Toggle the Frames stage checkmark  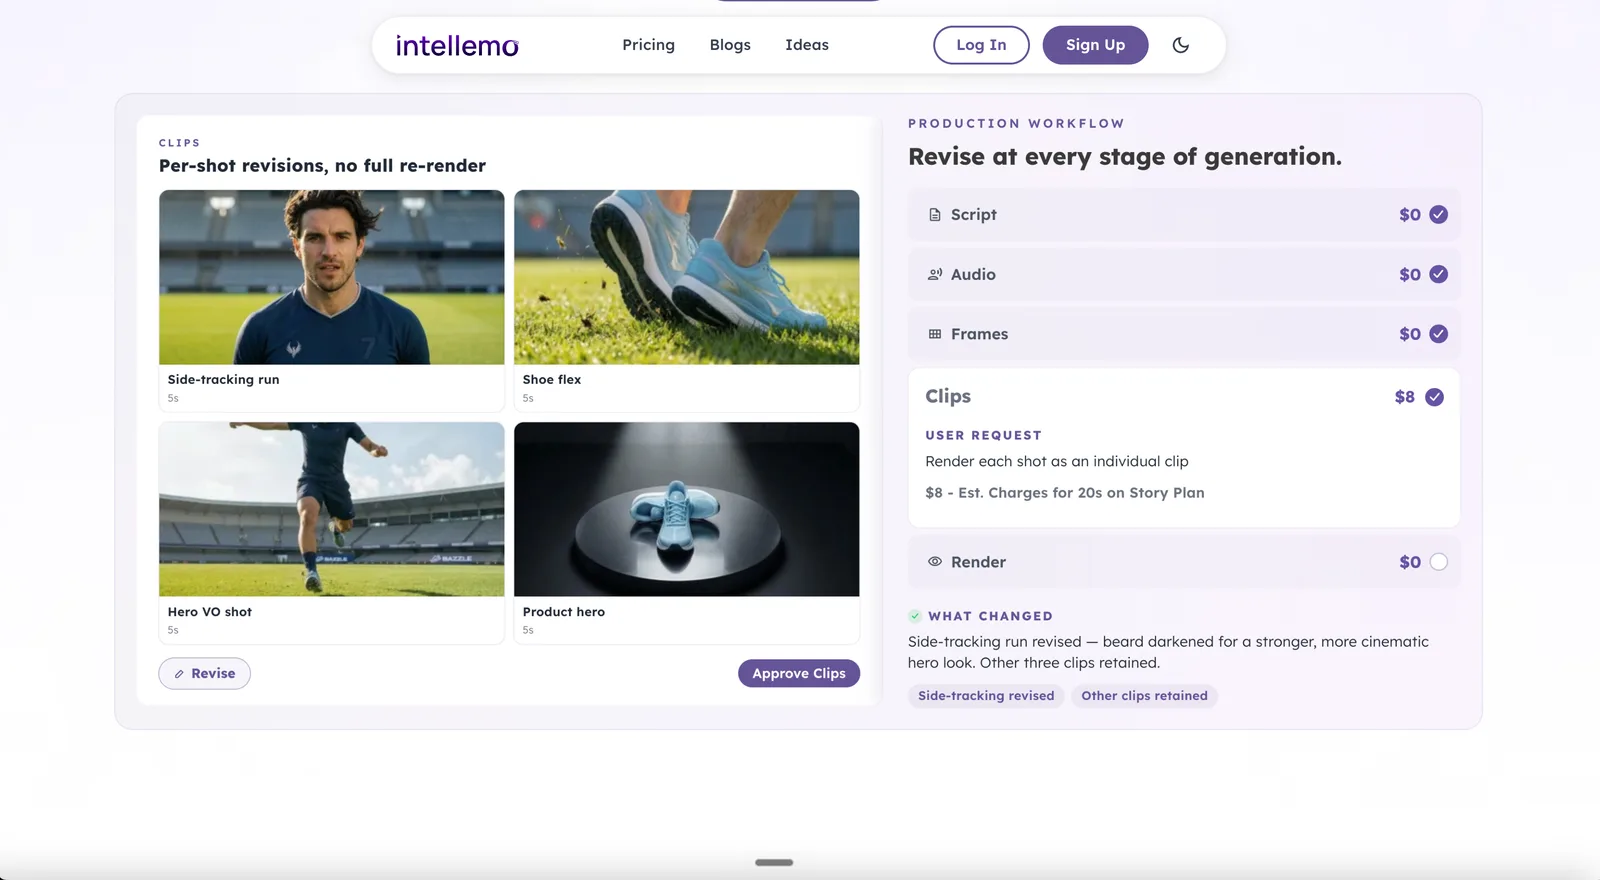tap(1438, 334)
